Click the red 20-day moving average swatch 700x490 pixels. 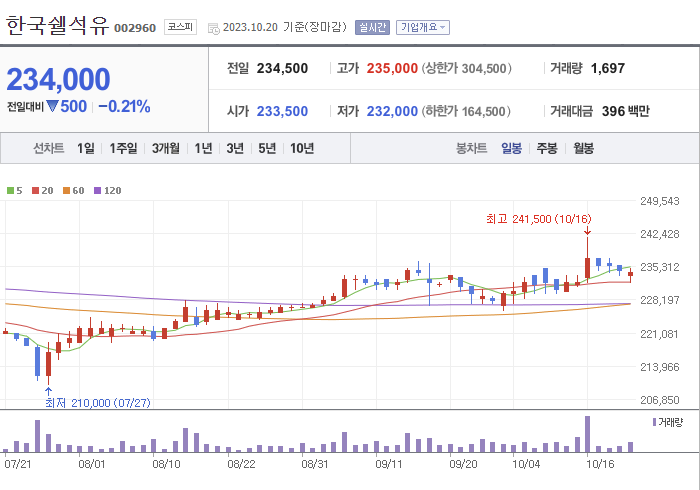coord(35,191)
